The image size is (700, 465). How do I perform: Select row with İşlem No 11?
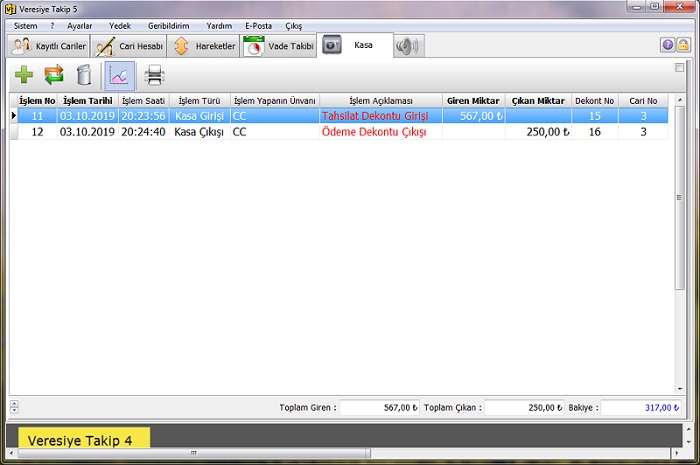tap(343, 116)
